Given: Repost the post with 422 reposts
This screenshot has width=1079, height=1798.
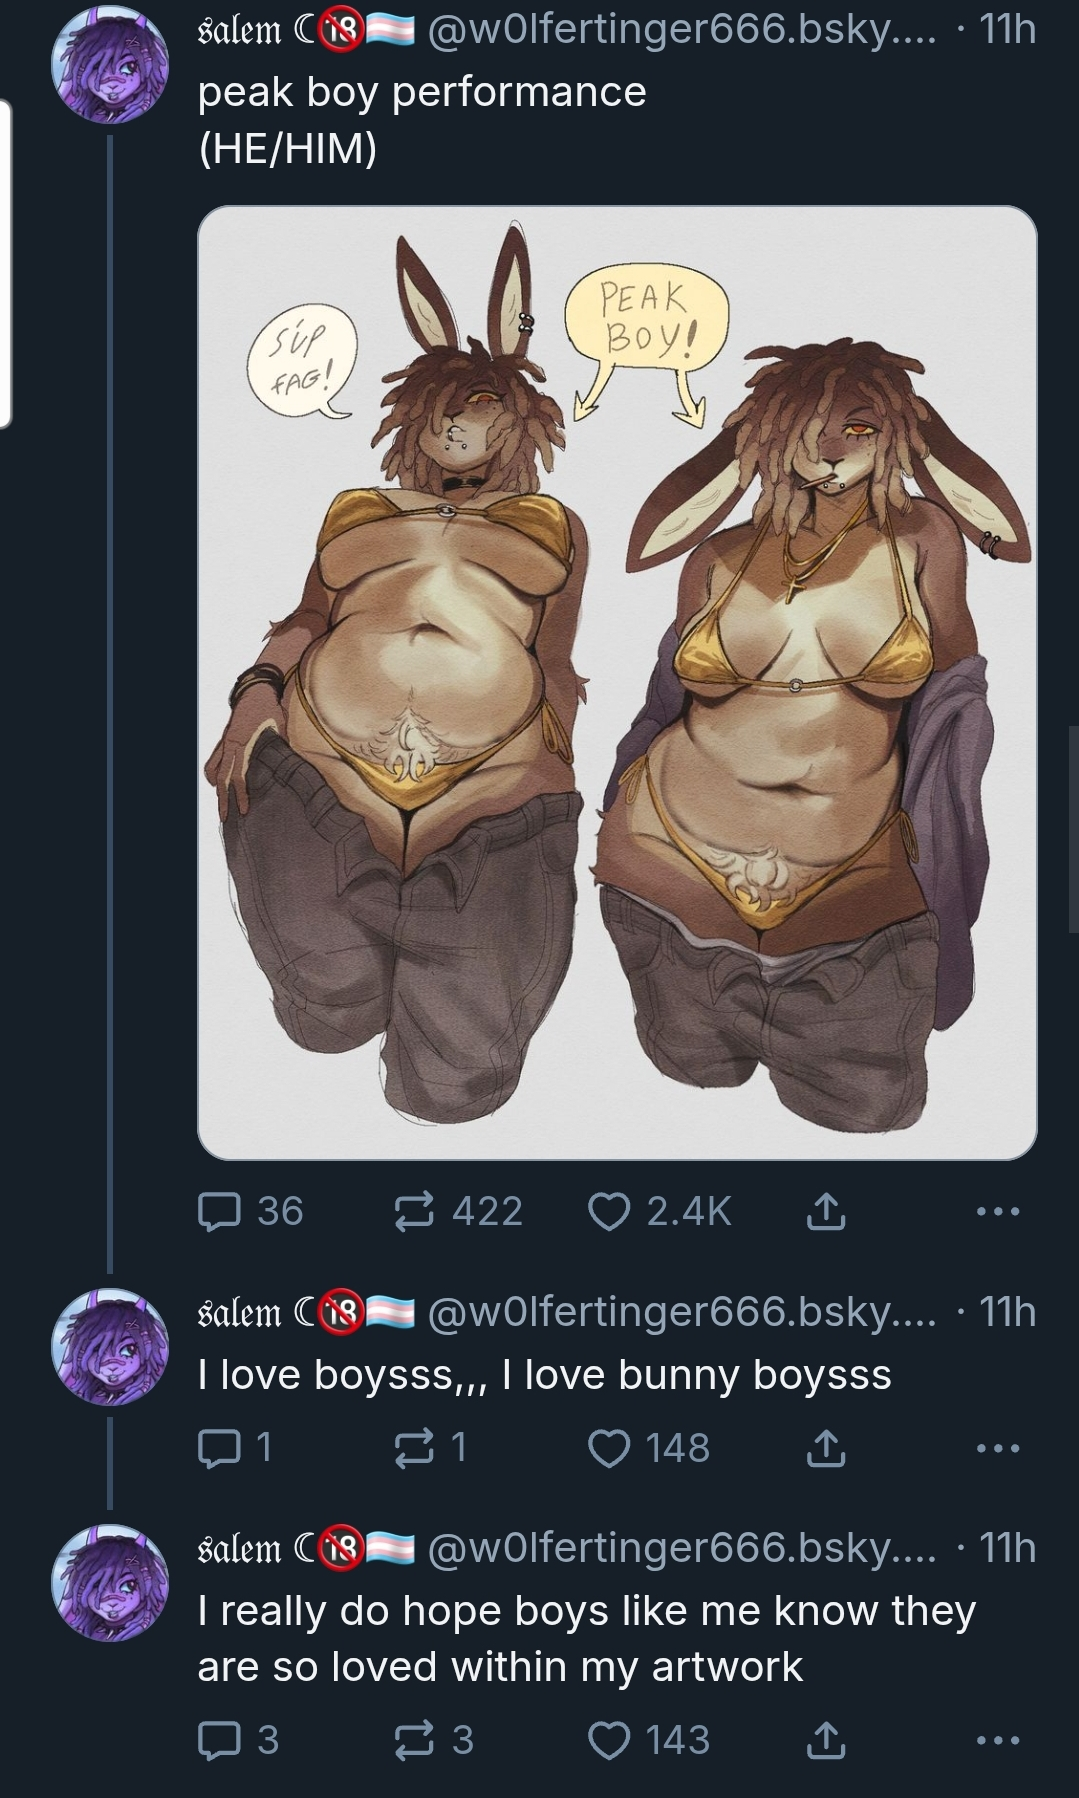Looking at the screenshot, I should point(457,1211).
